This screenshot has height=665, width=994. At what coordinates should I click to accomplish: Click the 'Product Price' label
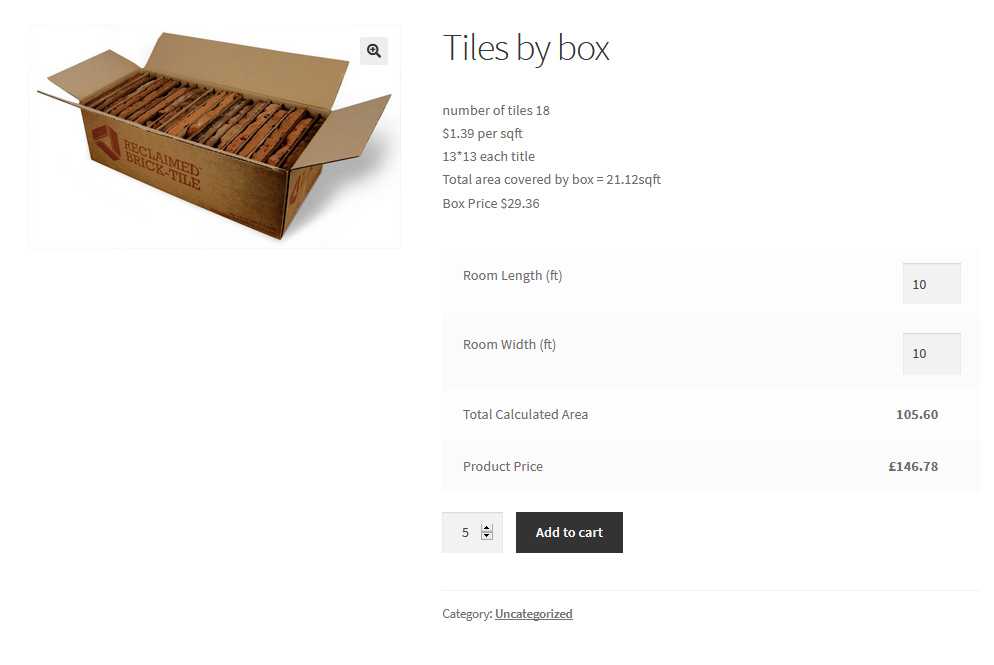coord(503,467)
